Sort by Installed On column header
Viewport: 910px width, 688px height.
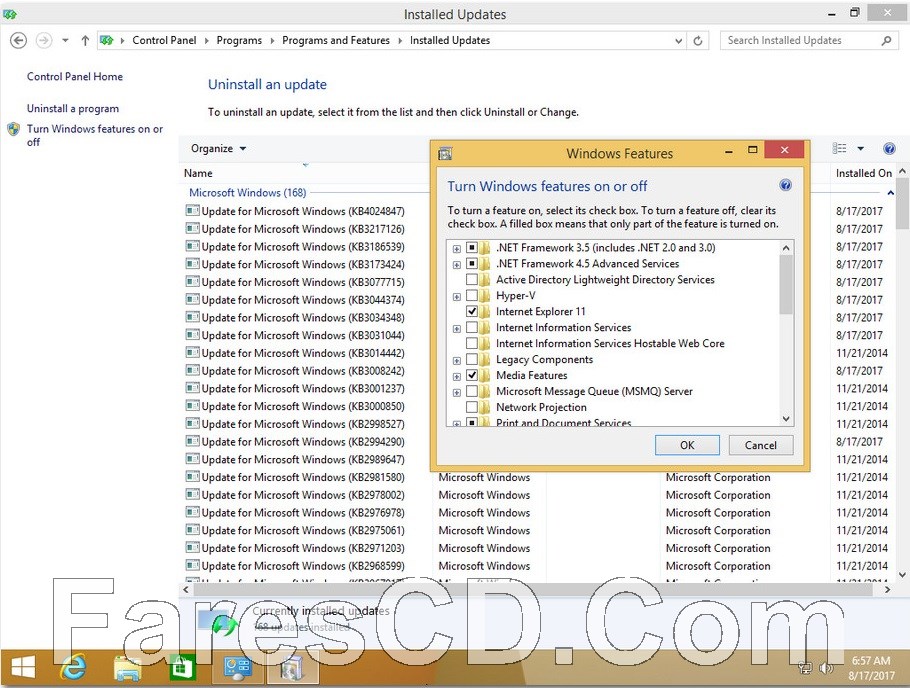864,173
